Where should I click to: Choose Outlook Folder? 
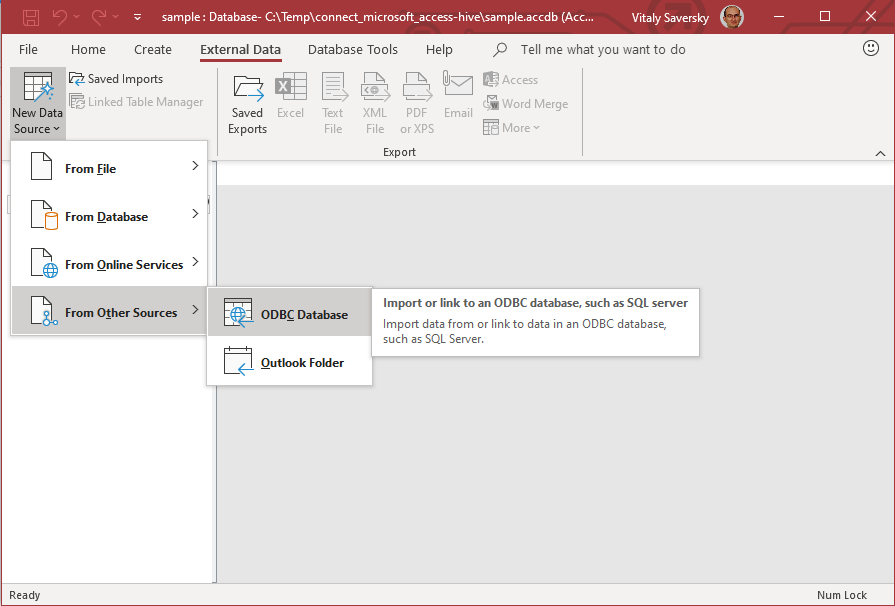tap(289, 362)
